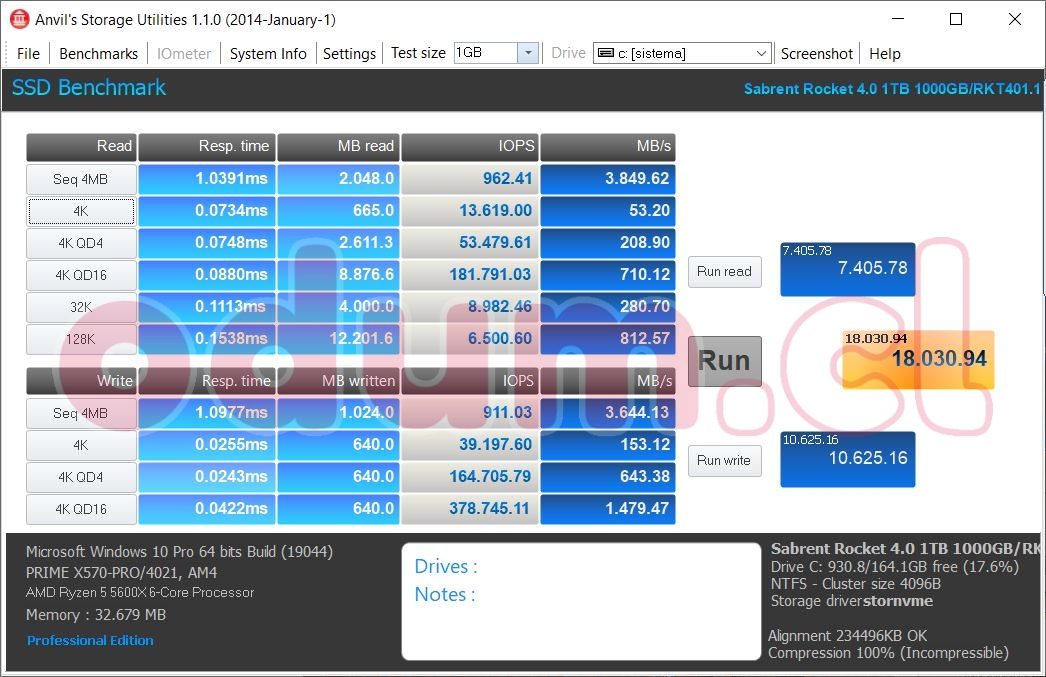Select the read 4K QD16 test button
1046x677 pixels.
(x=81, y=275)
